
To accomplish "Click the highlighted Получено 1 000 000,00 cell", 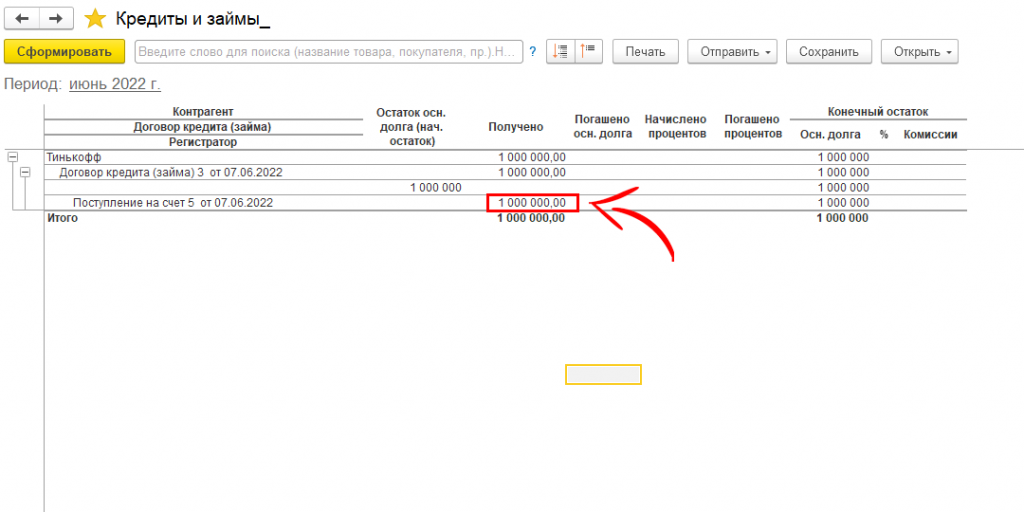I will pyautogui.click(x=532, y=203).
